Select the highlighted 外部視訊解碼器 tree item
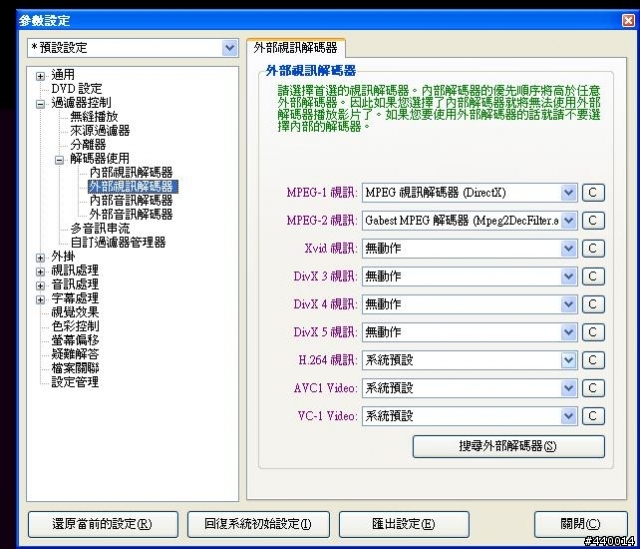 [133, 187]
